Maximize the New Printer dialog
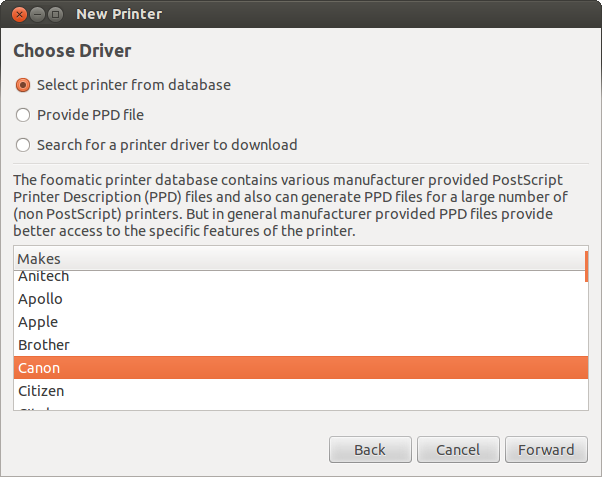The width and height of the screenshot is (602, 477). click(55, 15)
